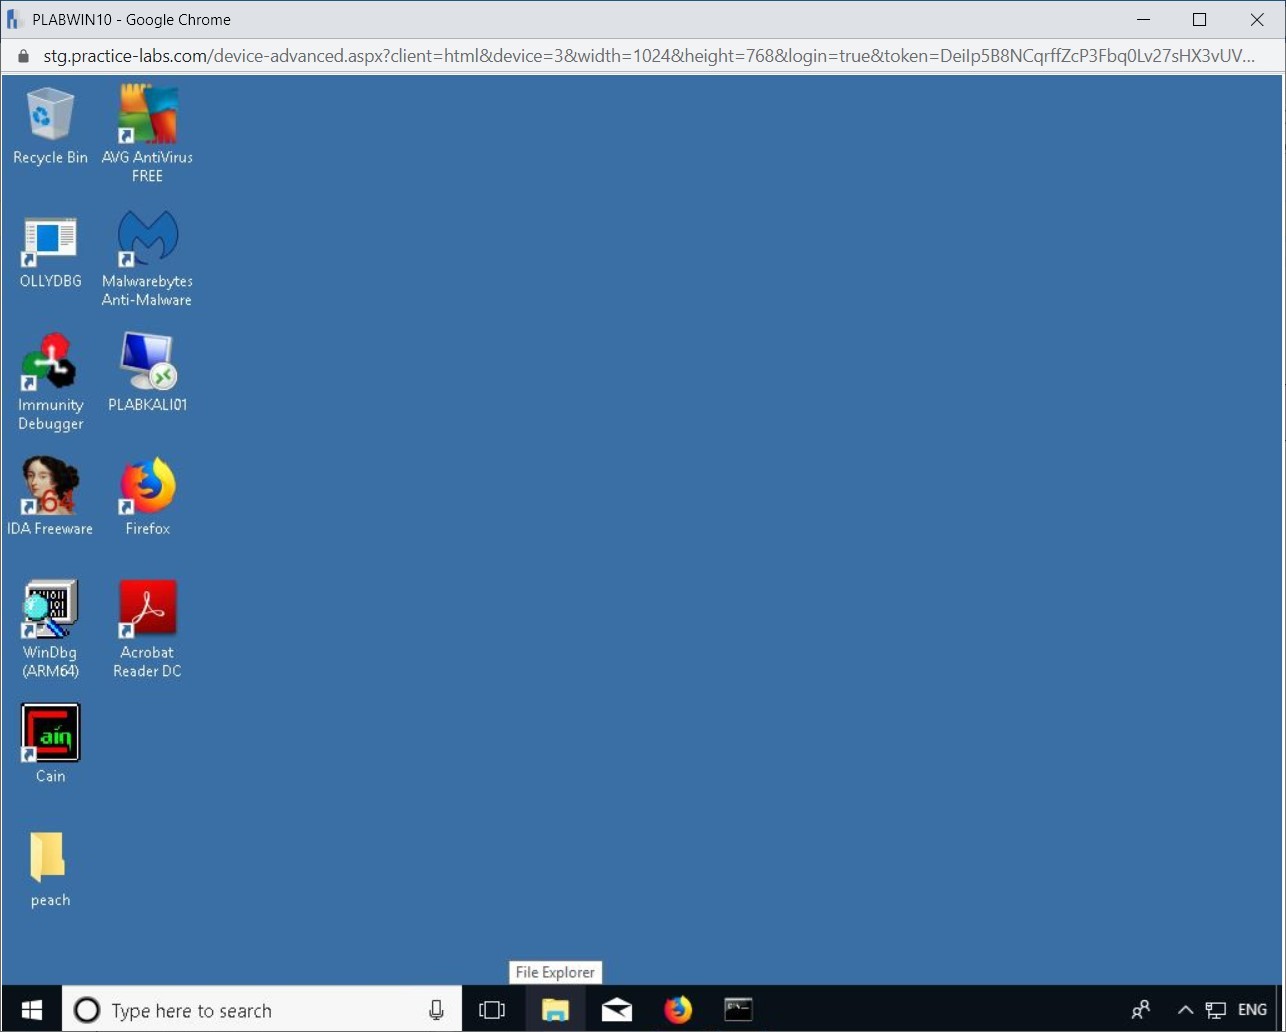Open Task View from the taskbar

coord(492,1010)
